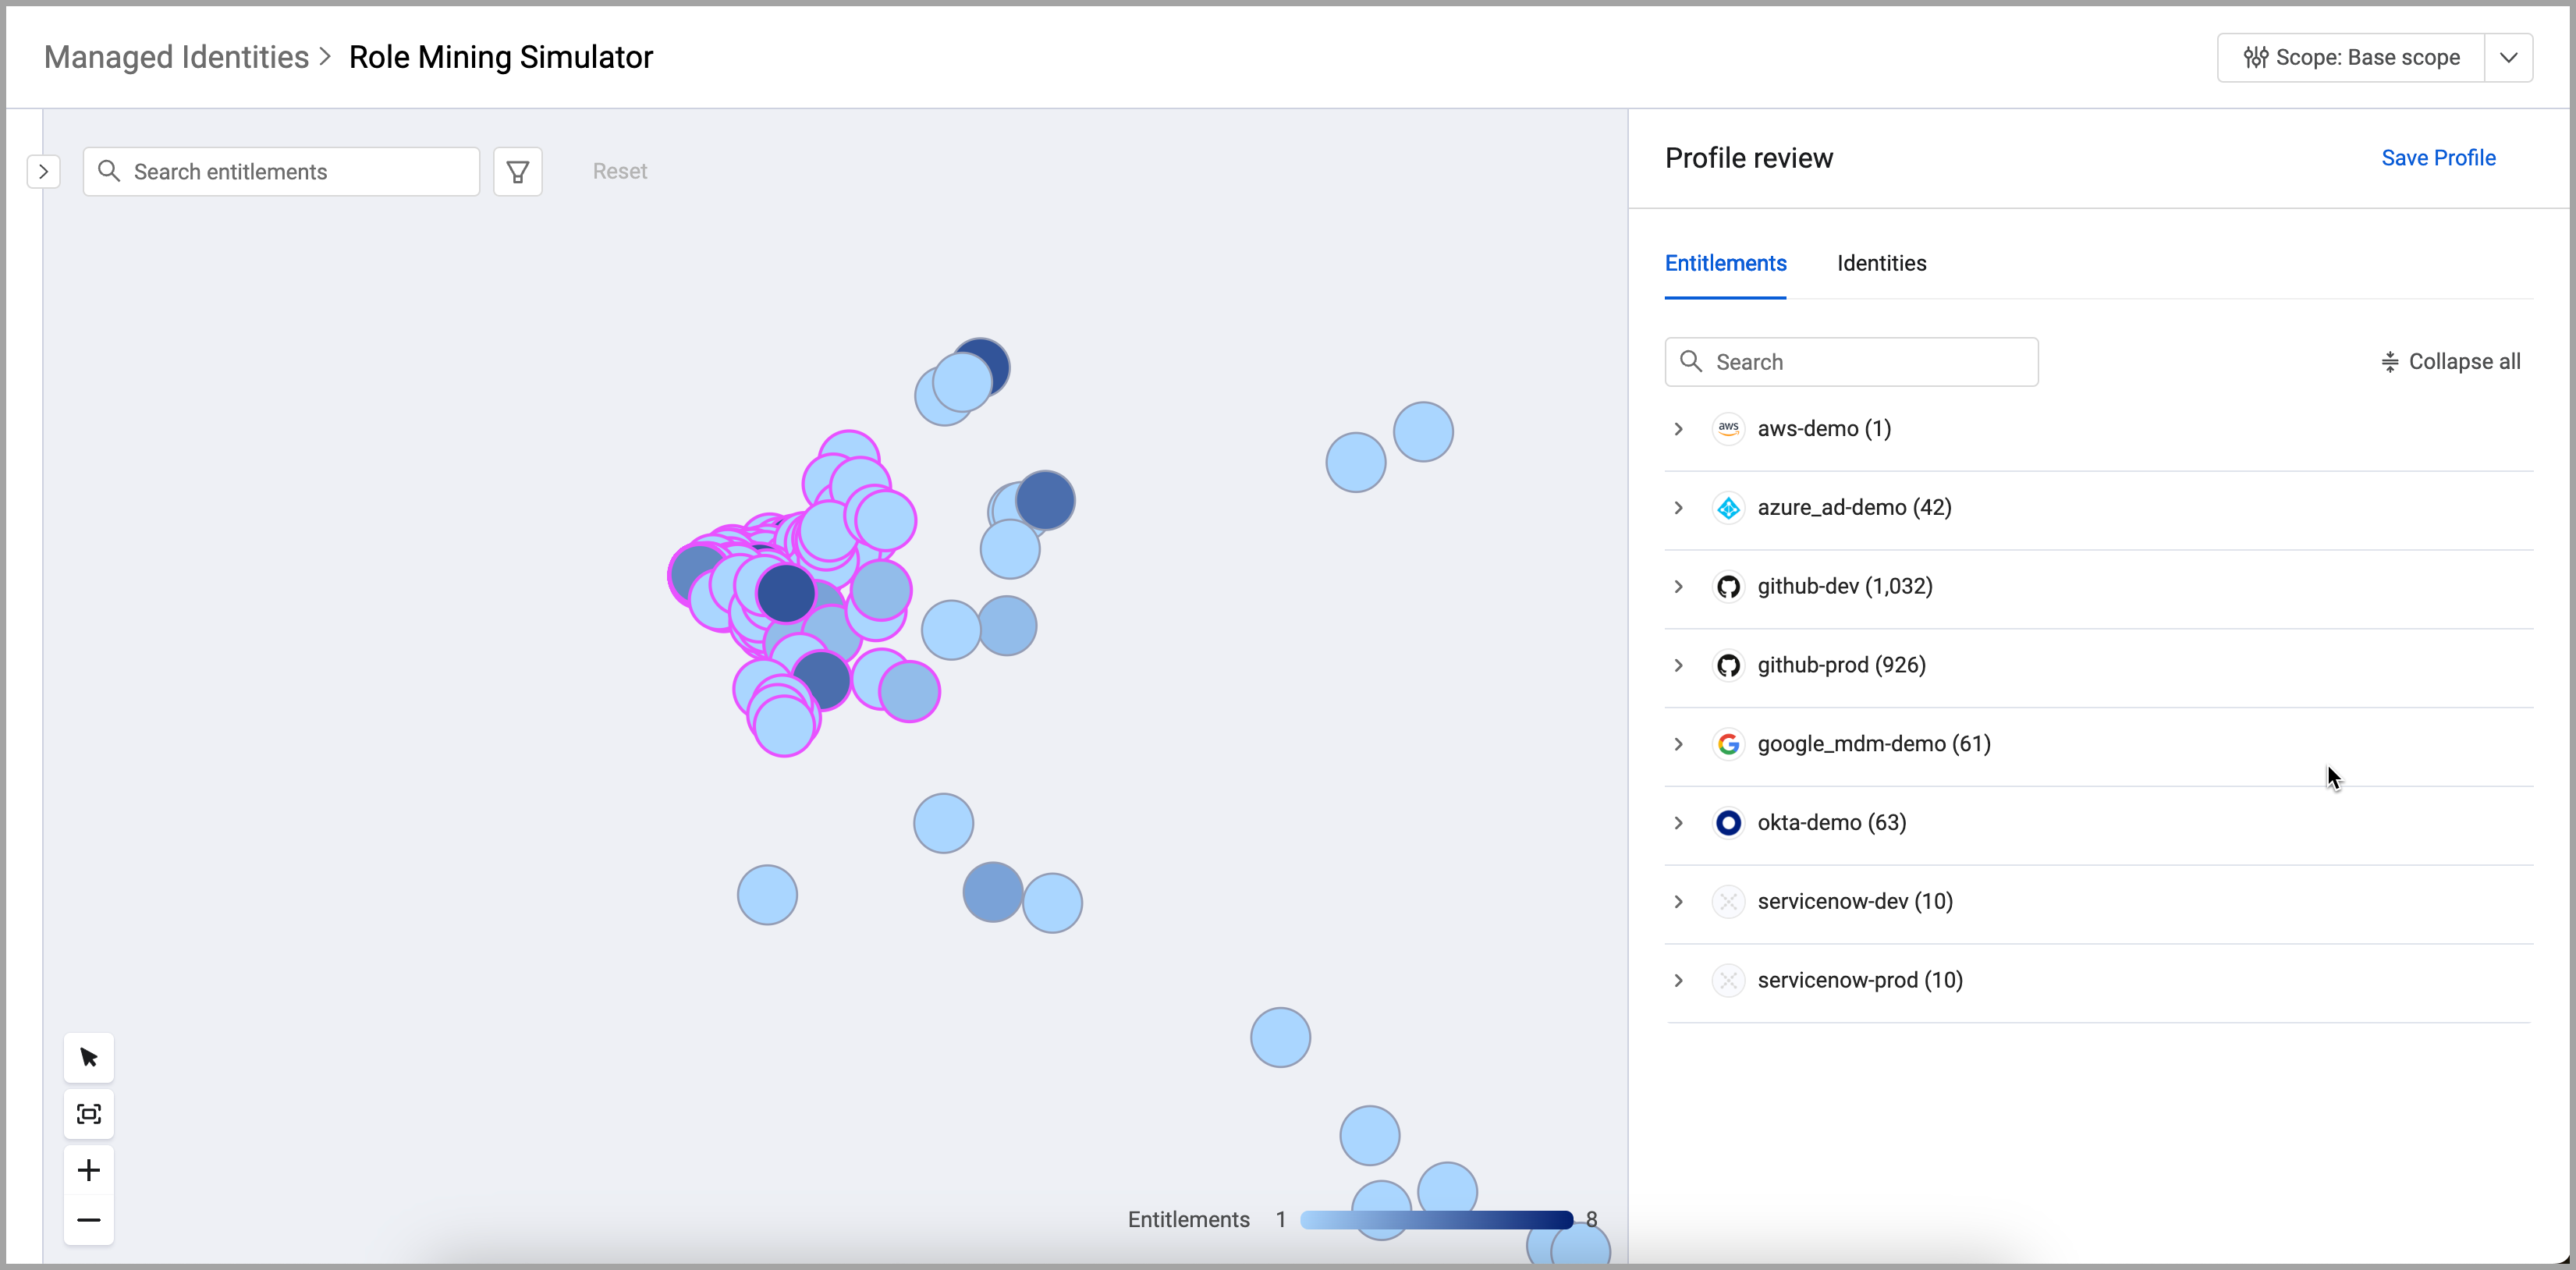Image resolution: width=2576 pixels, height=1270 pixels.
Task: Click the okta-demo application icon
Action: click(x=1728, y=822)
